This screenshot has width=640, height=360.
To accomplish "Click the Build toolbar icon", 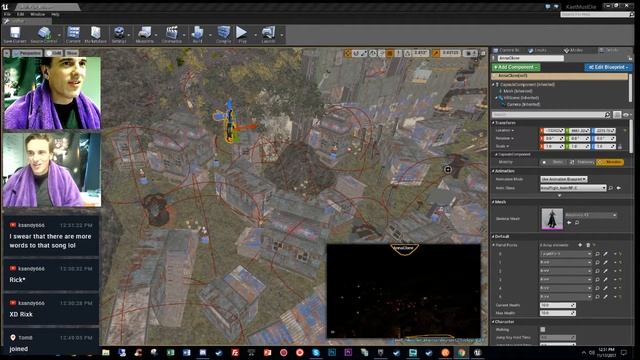I will point(198,34).
